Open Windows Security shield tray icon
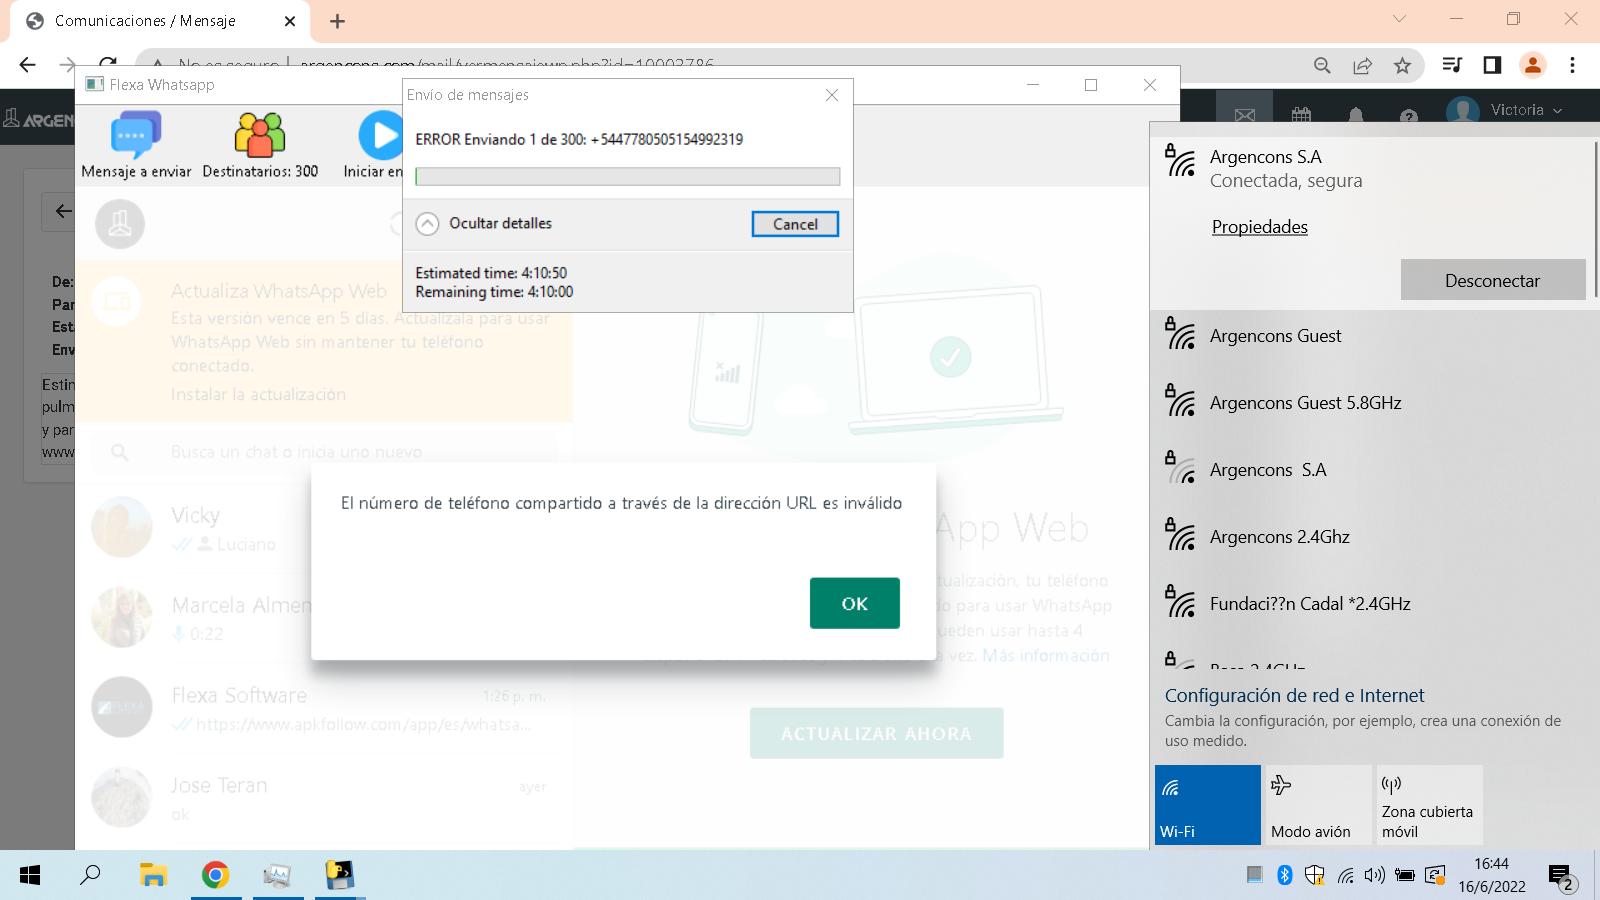 click(1315, 875)
